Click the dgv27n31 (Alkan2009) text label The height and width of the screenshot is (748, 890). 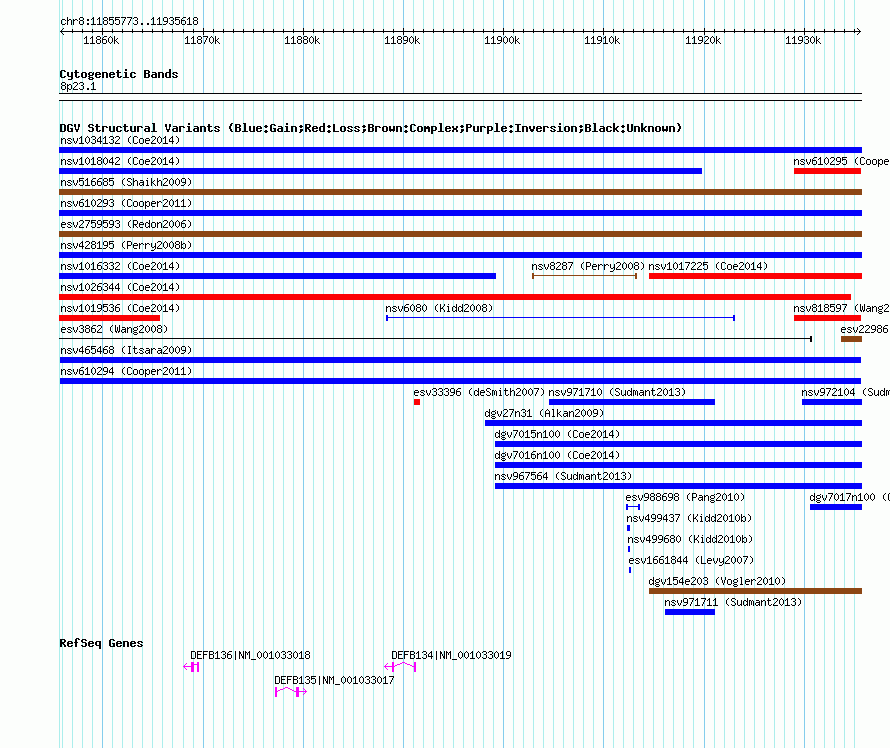[544, 413]
